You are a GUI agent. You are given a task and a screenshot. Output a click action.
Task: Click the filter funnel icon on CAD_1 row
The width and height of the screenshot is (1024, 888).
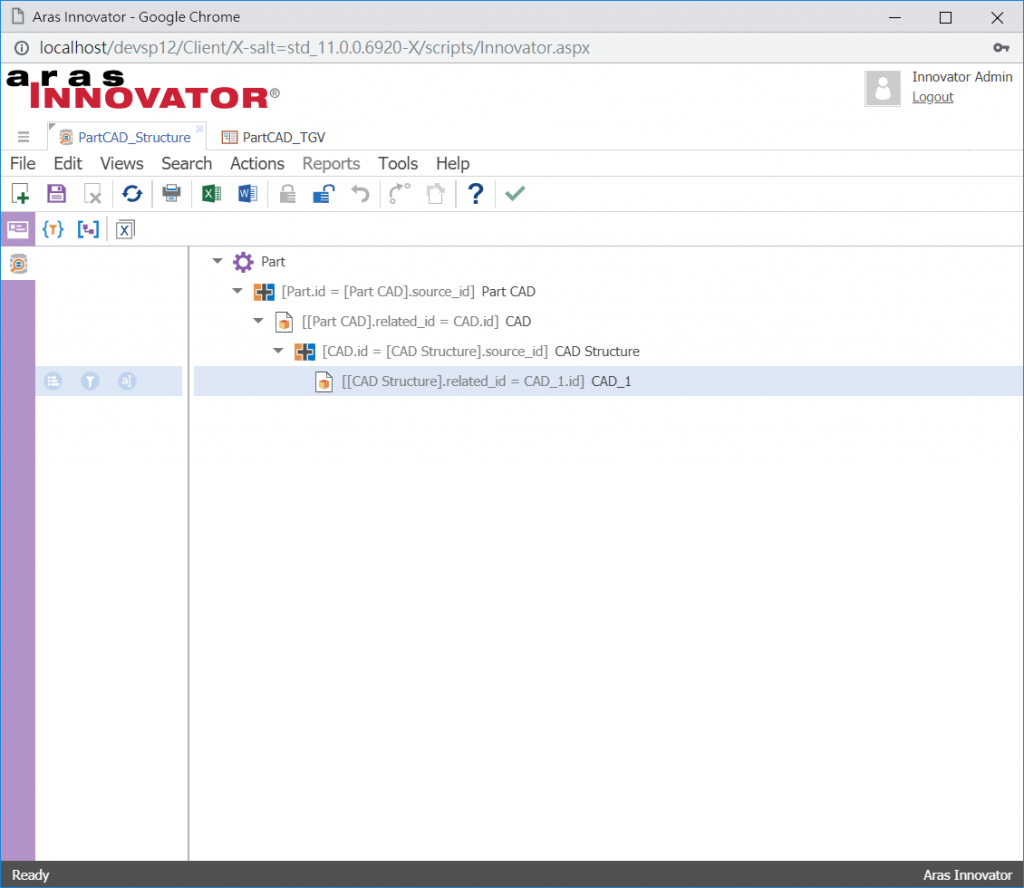[x=90, y=381]
